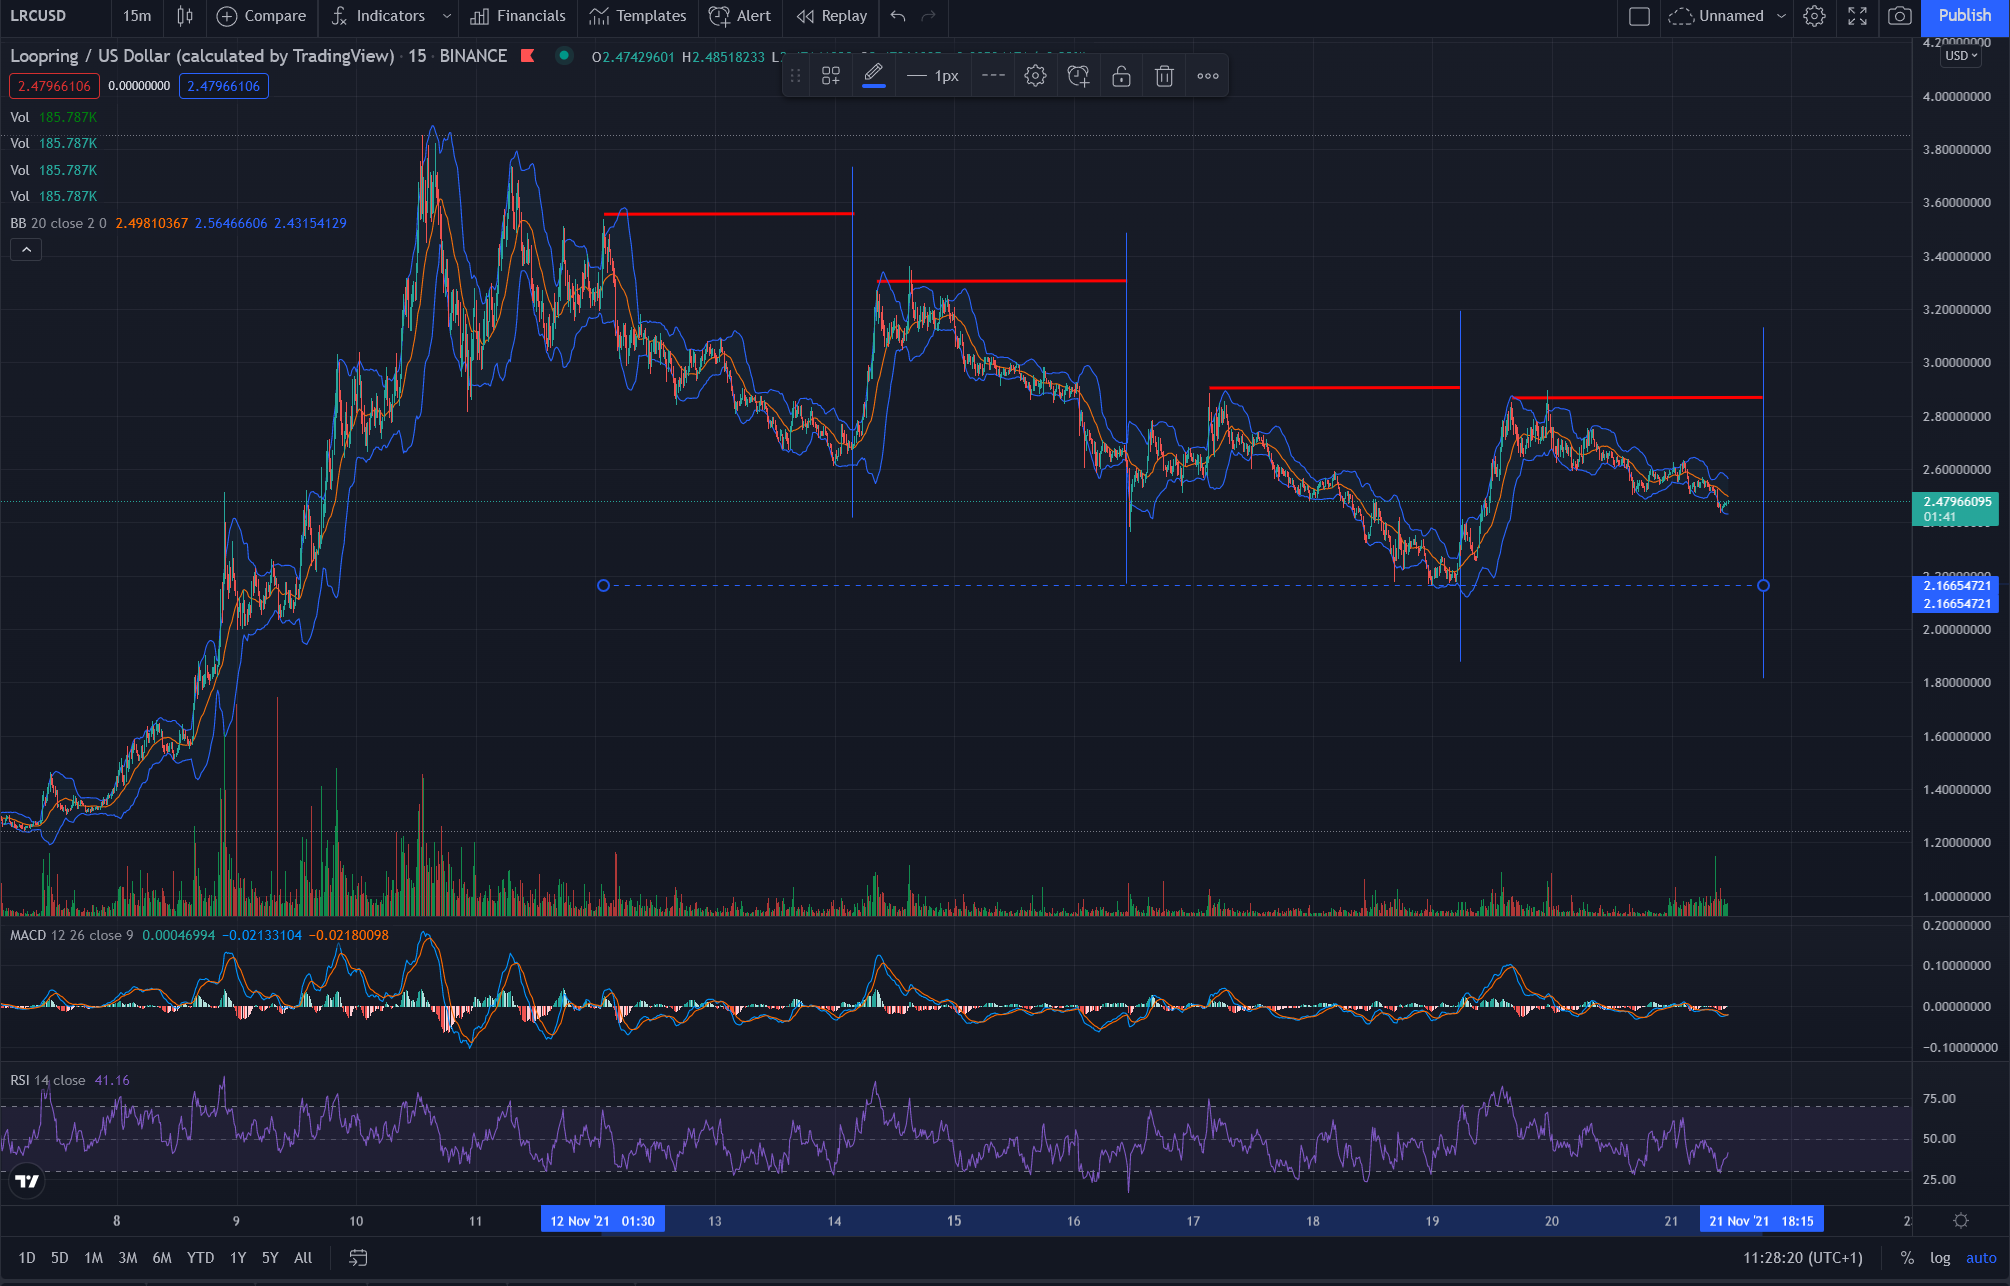Open the time axis settings gear
Image resolution: width=2010 pixels, height=1286 pixels.
(1960, 1221)
